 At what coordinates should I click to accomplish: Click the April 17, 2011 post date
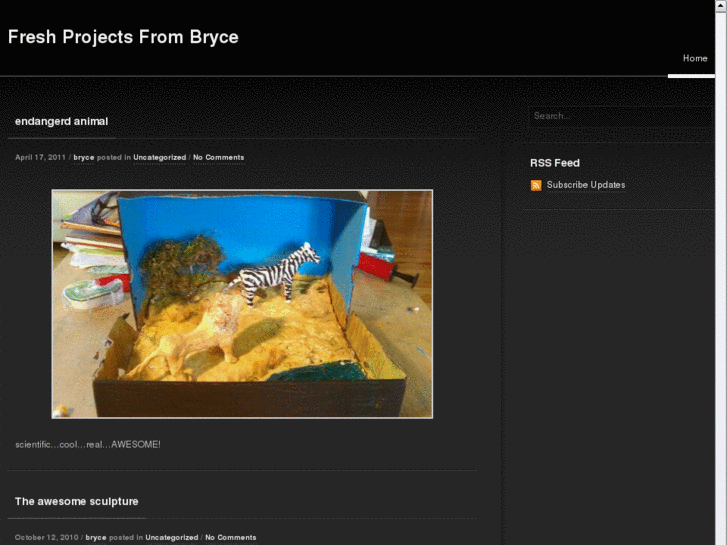[x=40, y=157]
